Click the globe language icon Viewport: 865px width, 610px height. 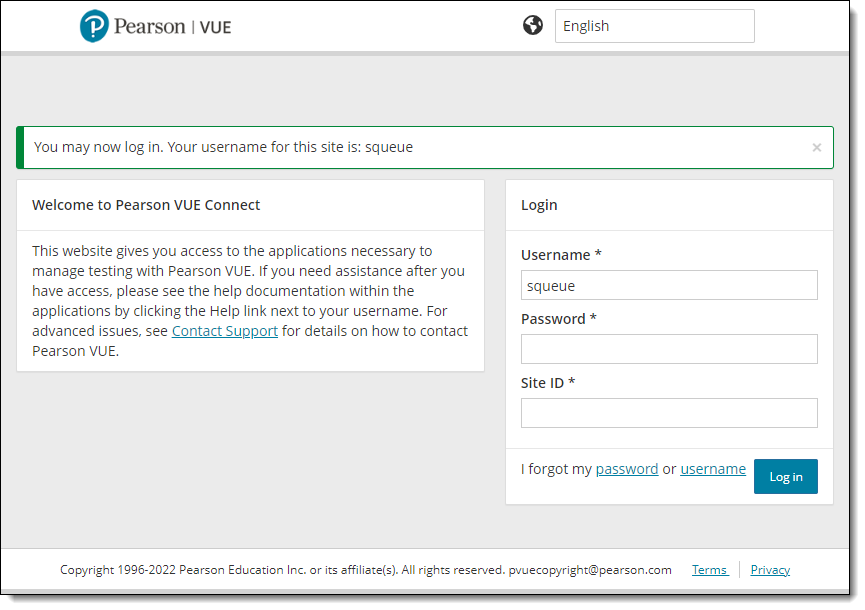pos(533,25)
